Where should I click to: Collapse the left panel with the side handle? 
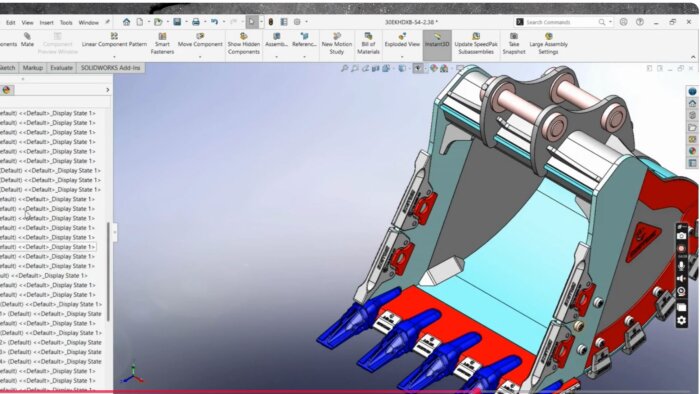(x=115, y=232)
